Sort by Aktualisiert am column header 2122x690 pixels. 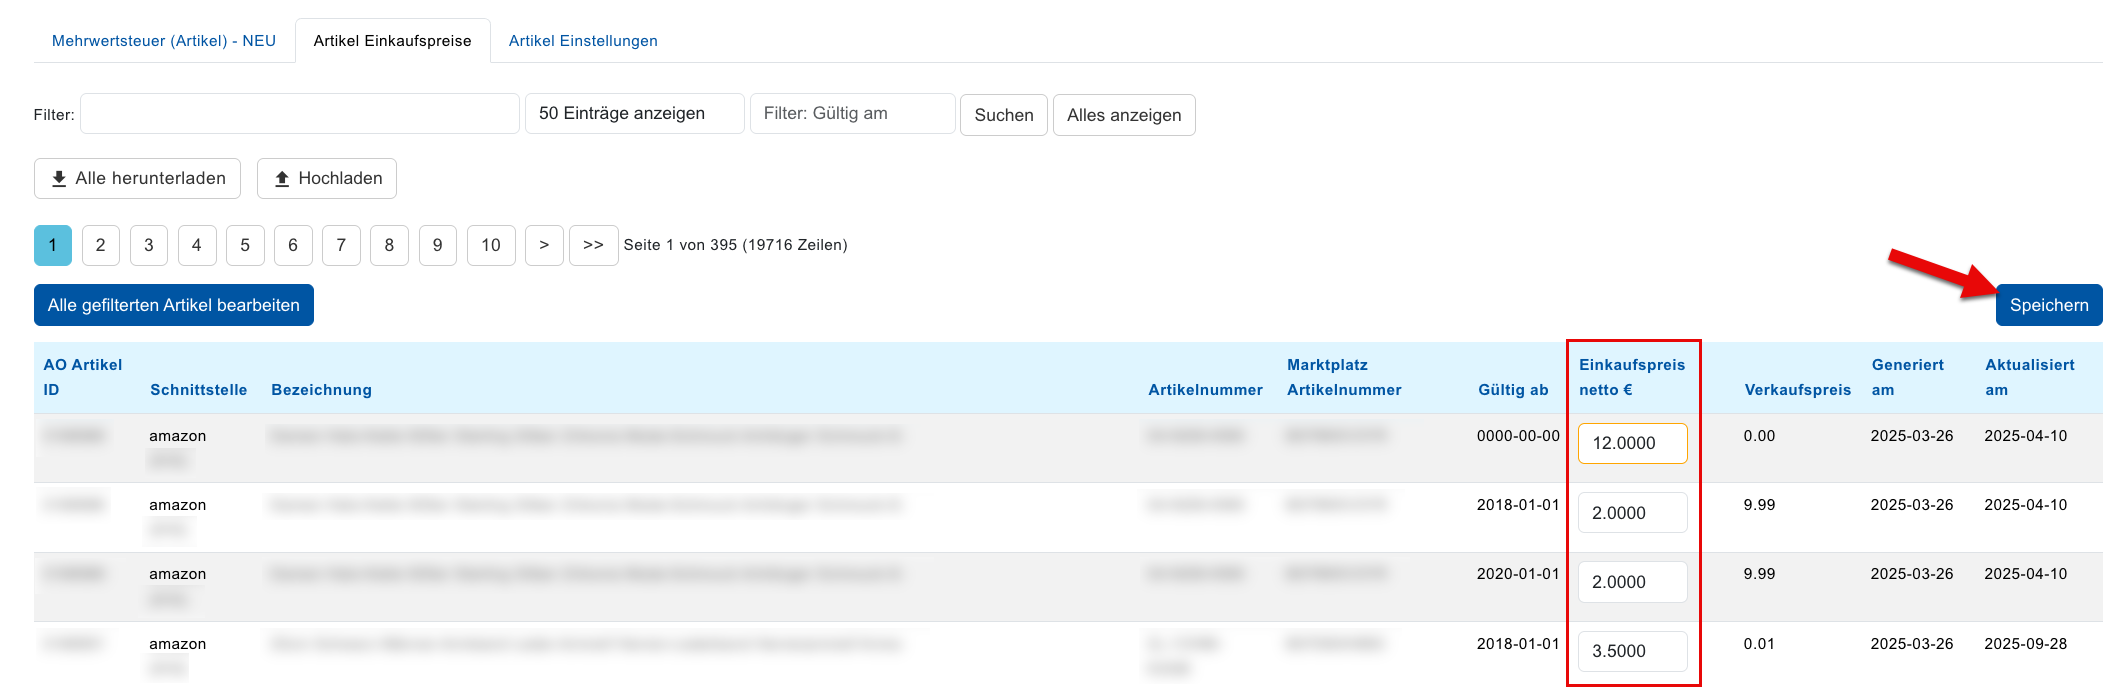[2030, 377]
